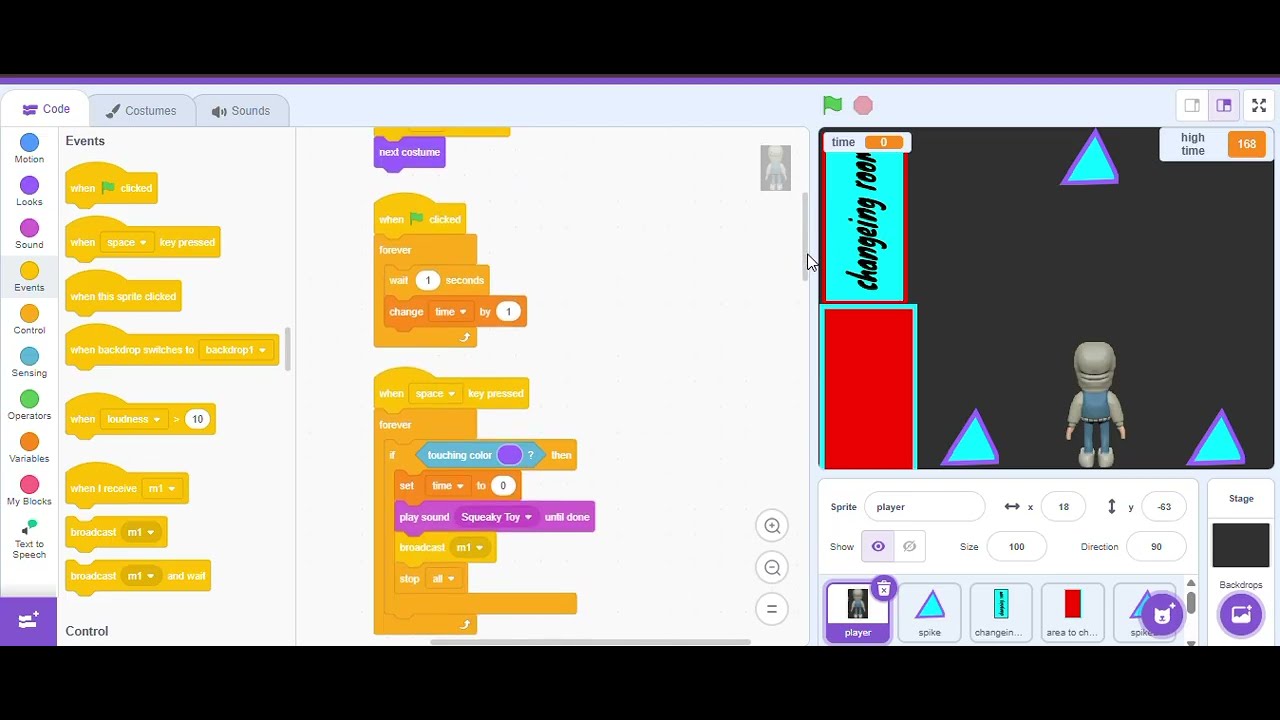Open m1 dropdown in workspace broadcast block
The height and width of the screenshot is (720, 1280).
(x=470, y=548)
